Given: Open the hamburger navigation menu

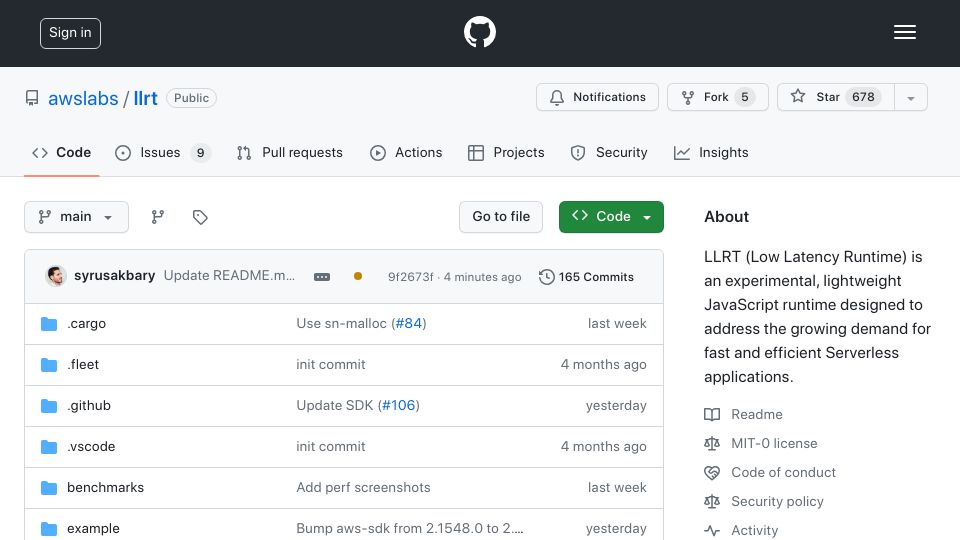Looking at the screenshot, I should tap(904, 32).
